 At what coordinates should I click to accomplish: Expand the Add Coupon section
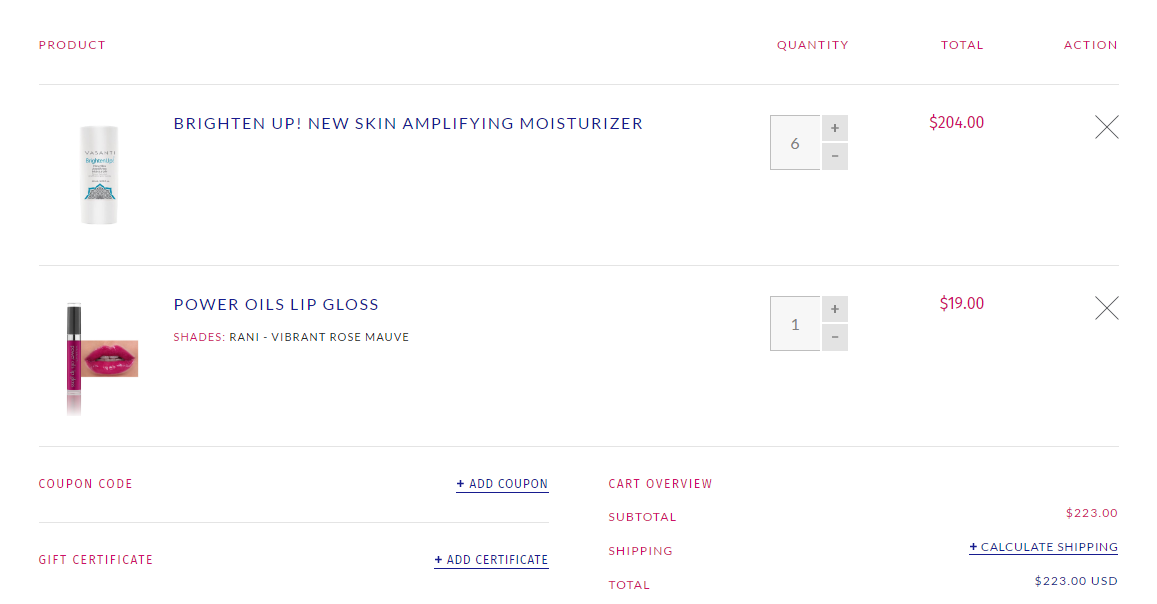click(x=502, y=484)
